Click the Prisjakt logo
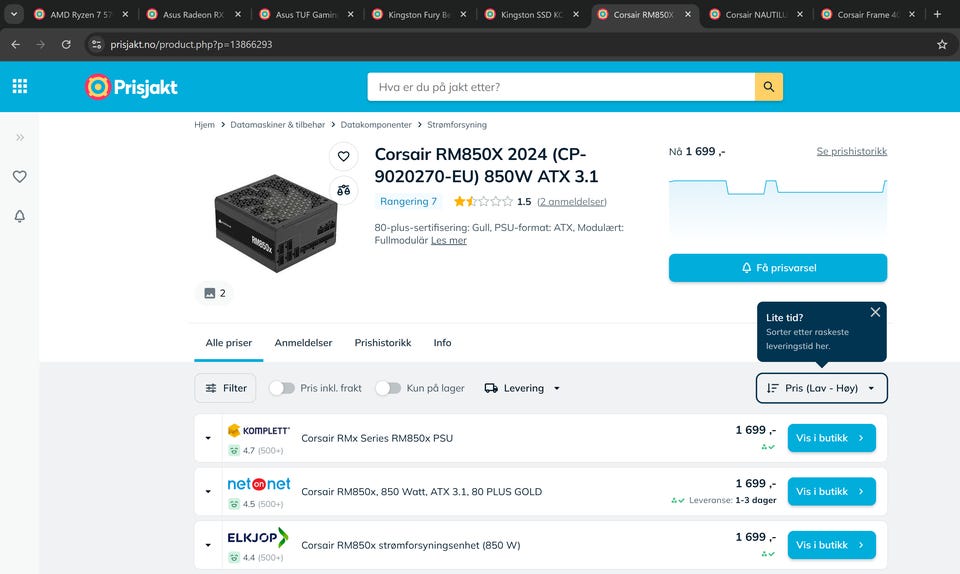The height and width of the screenshot is (574, 960). (x=132, y=87)
